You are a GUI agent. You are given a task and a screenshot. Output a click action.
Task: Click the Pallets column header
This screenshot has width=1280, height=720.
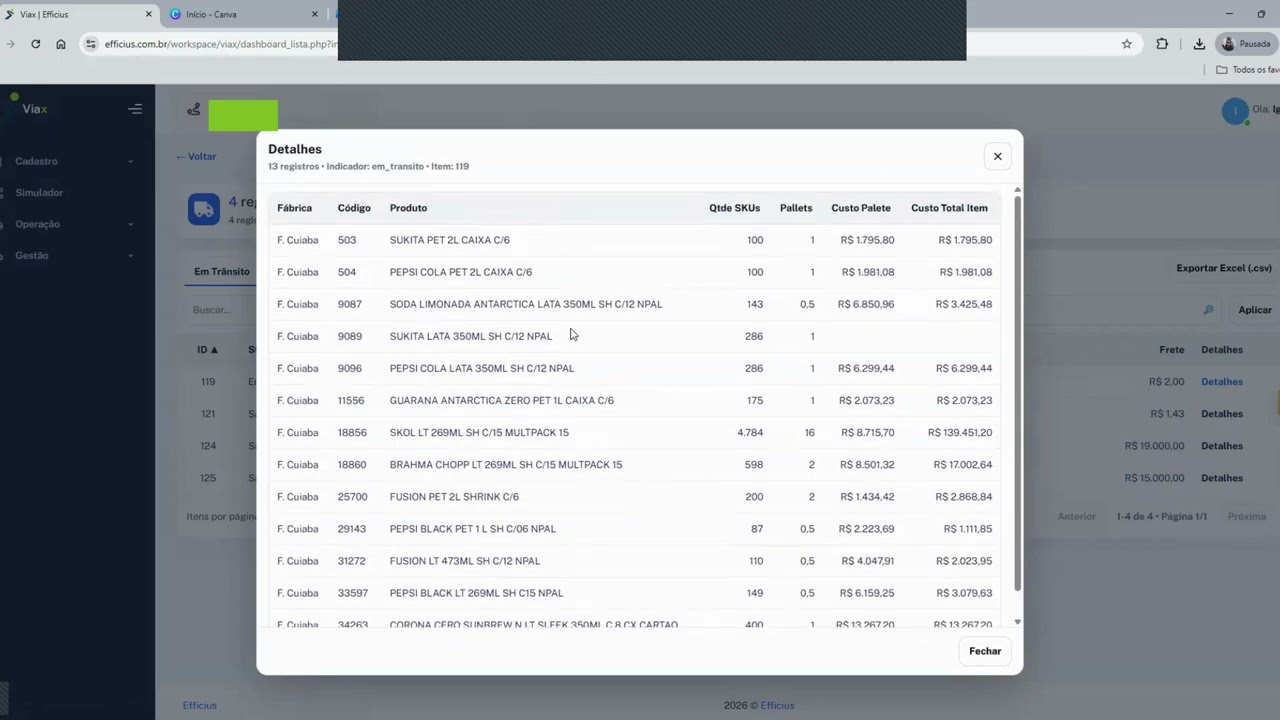coord(796,208)
